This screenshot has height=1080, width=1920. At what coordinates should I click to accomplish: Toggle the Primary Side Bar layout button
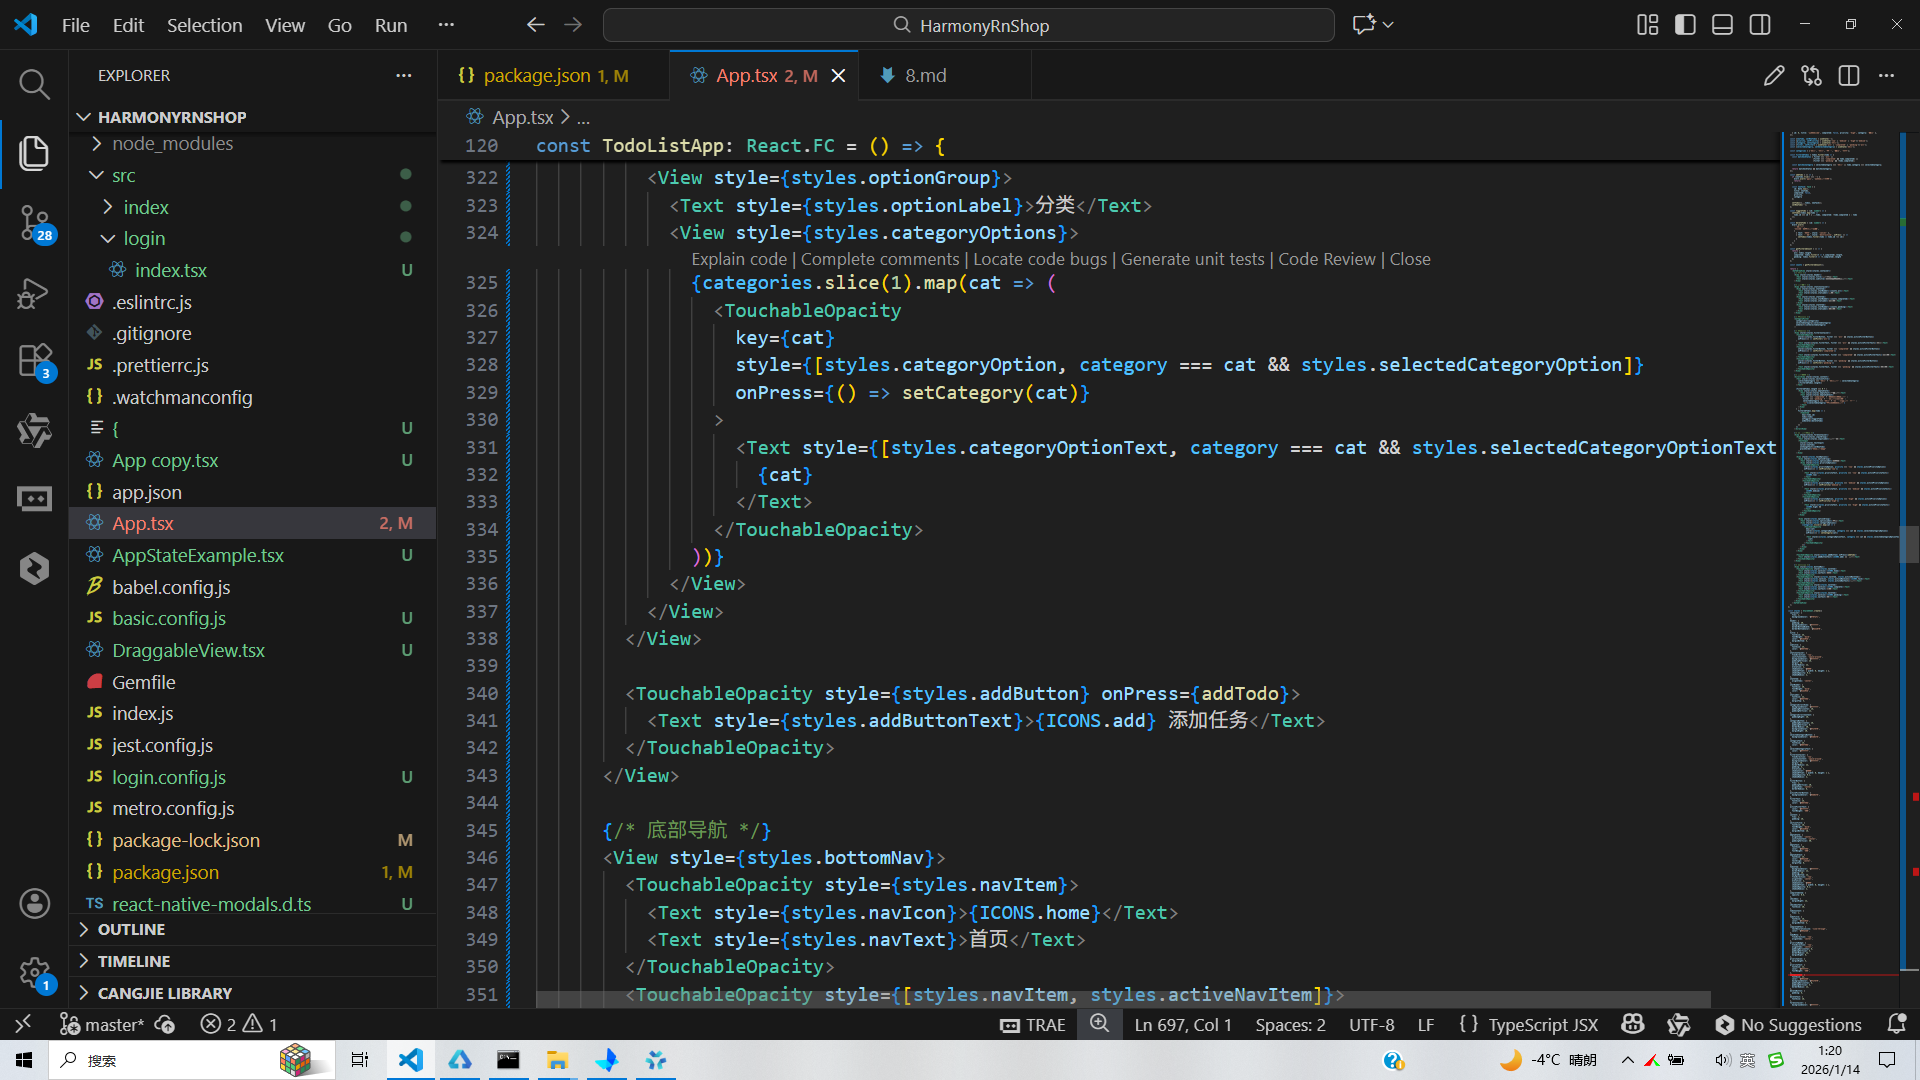click(1685, 25)
